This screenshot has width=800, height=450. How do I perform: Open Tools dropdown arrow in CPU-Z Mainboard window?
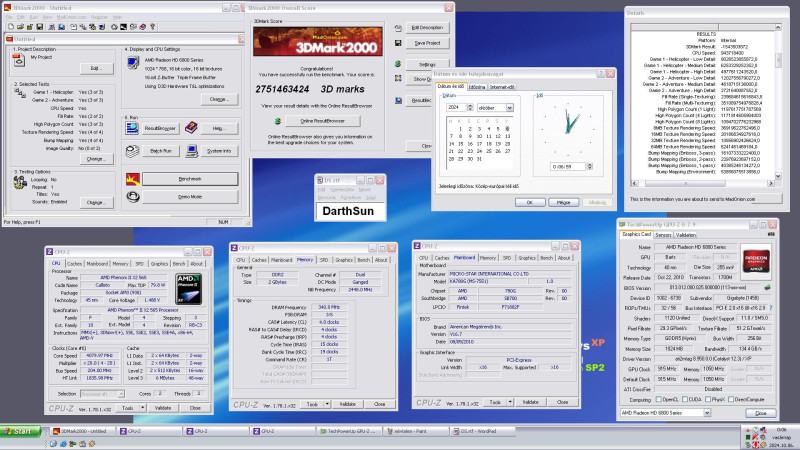pos(510,402)
